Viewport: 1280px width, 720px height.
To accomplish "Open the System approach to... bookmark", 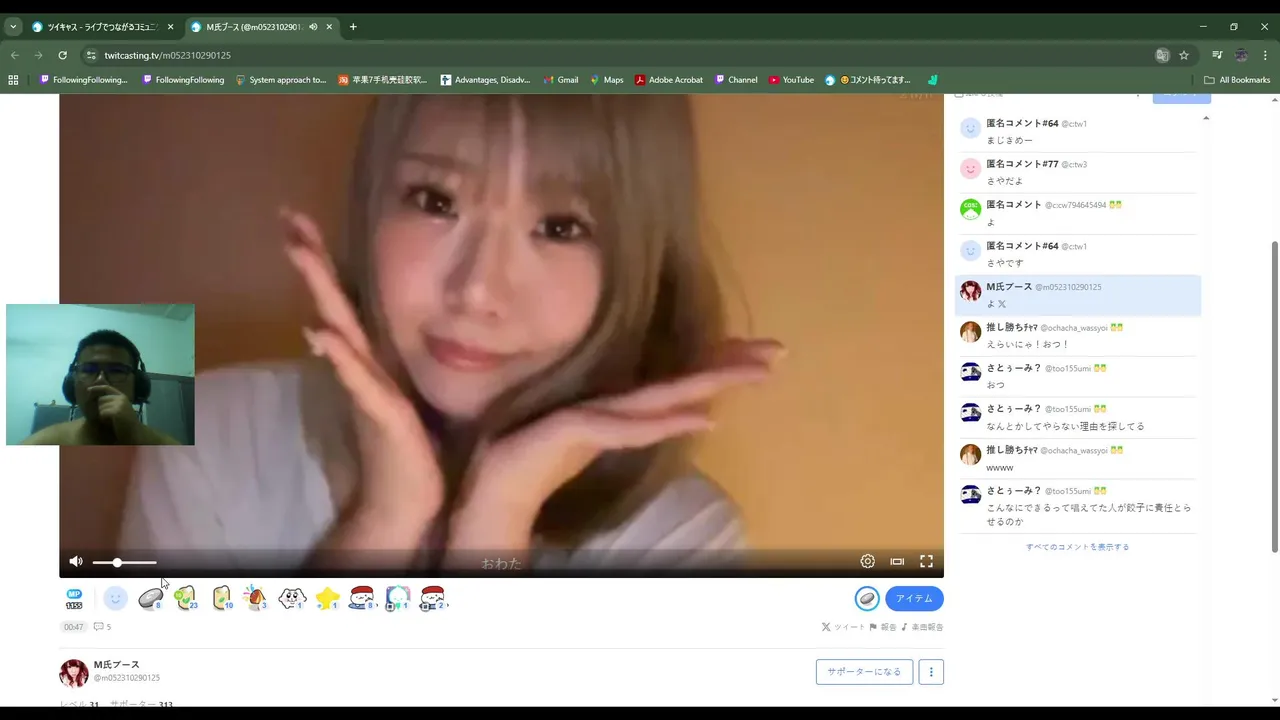I will (x=281, y=80).
